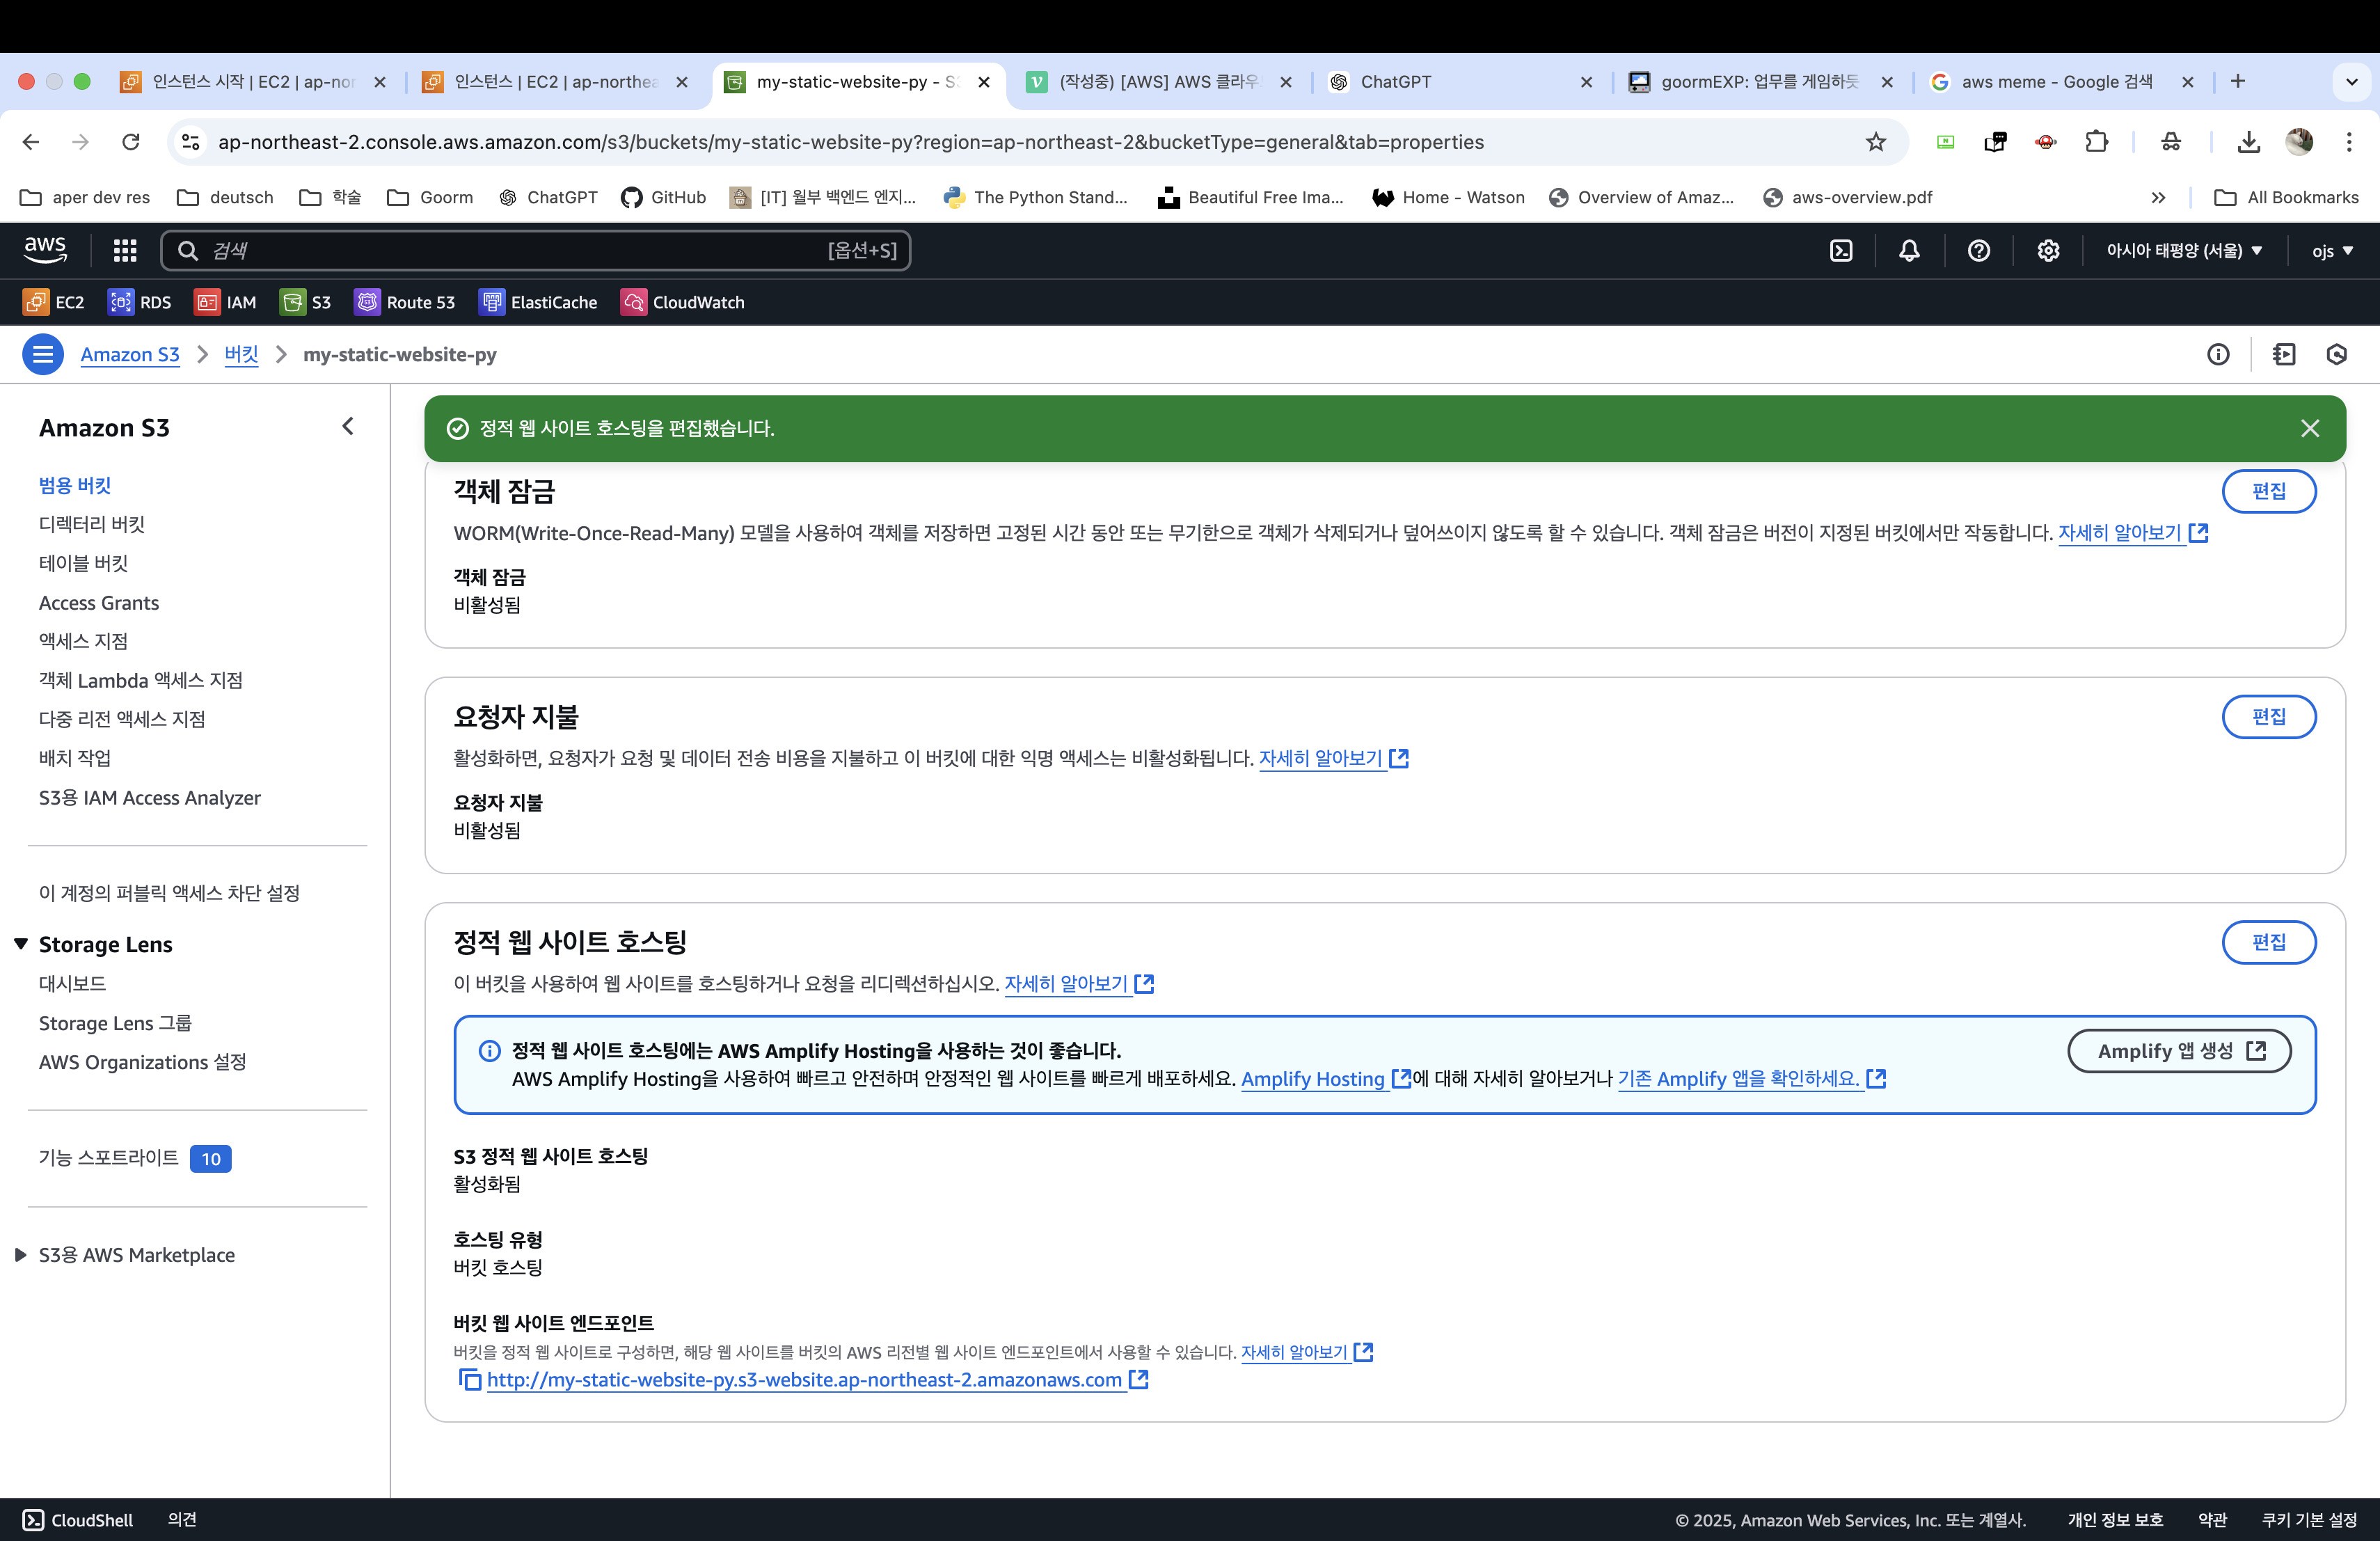Open 의견 feedback in footer

coord(182,1519)
